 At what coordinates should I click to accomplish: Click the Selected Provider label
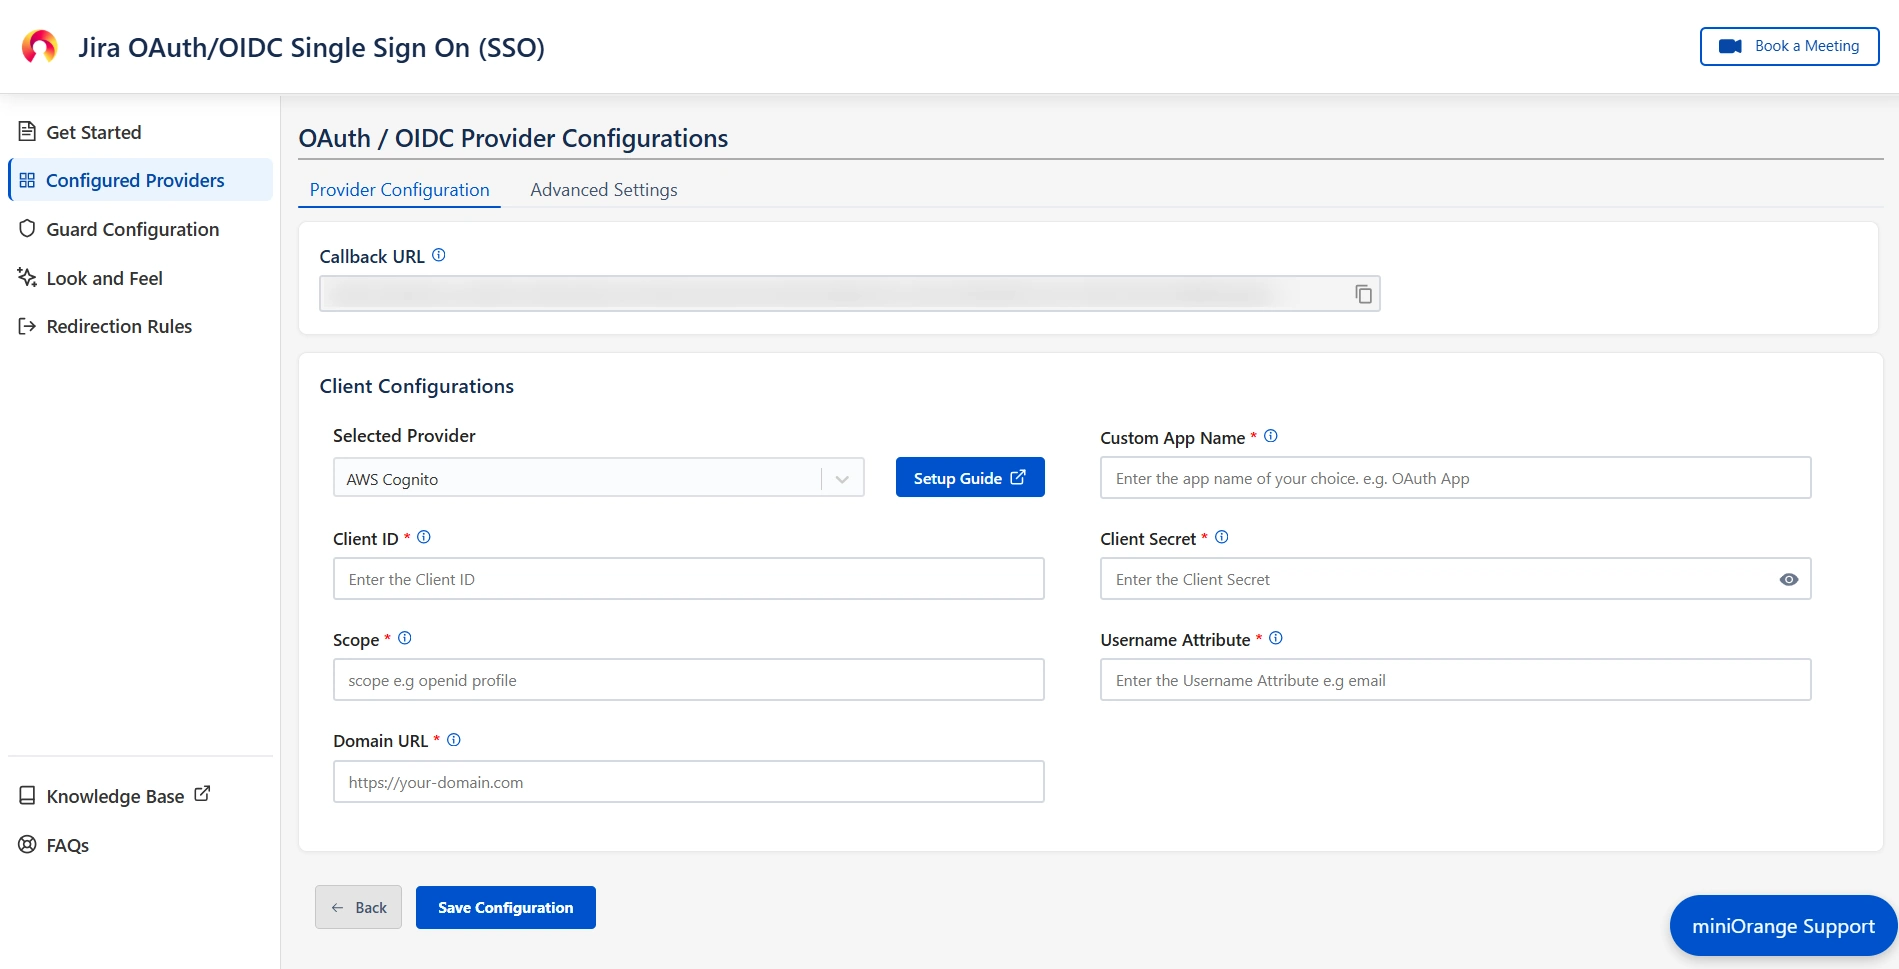pyautogui.click(x=404, y=436)
